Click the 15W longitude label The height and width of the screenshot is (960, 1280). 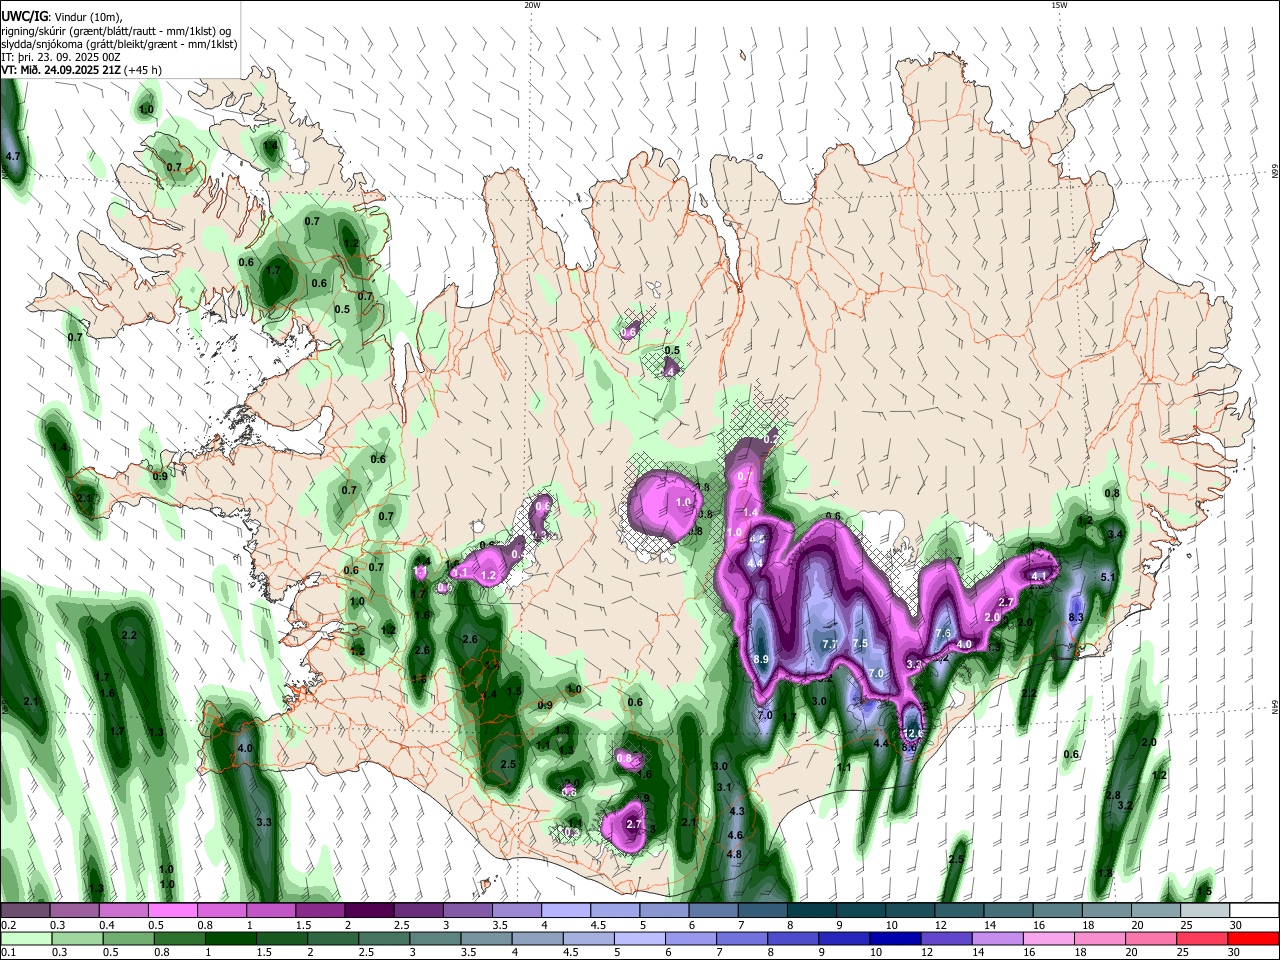pos(1059,5)
